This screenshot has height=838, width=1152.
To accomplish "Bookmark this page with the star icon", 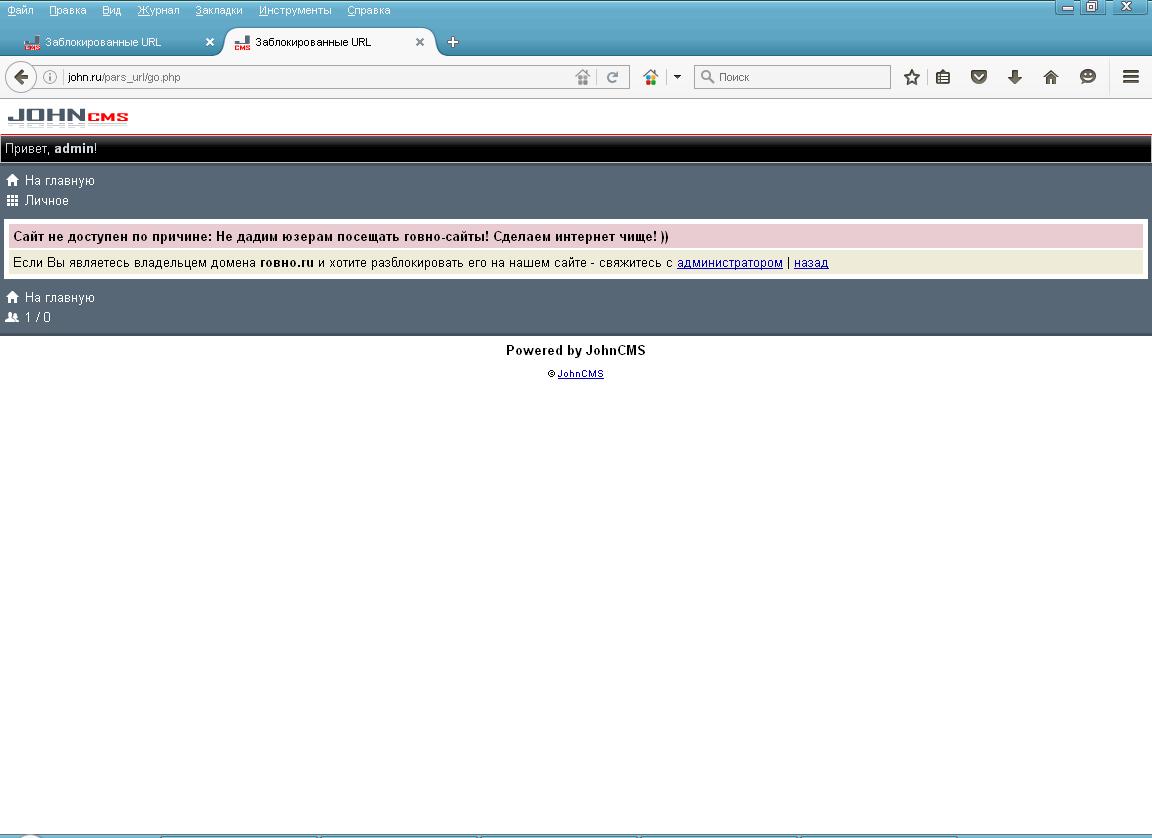I will click(911, 77).
